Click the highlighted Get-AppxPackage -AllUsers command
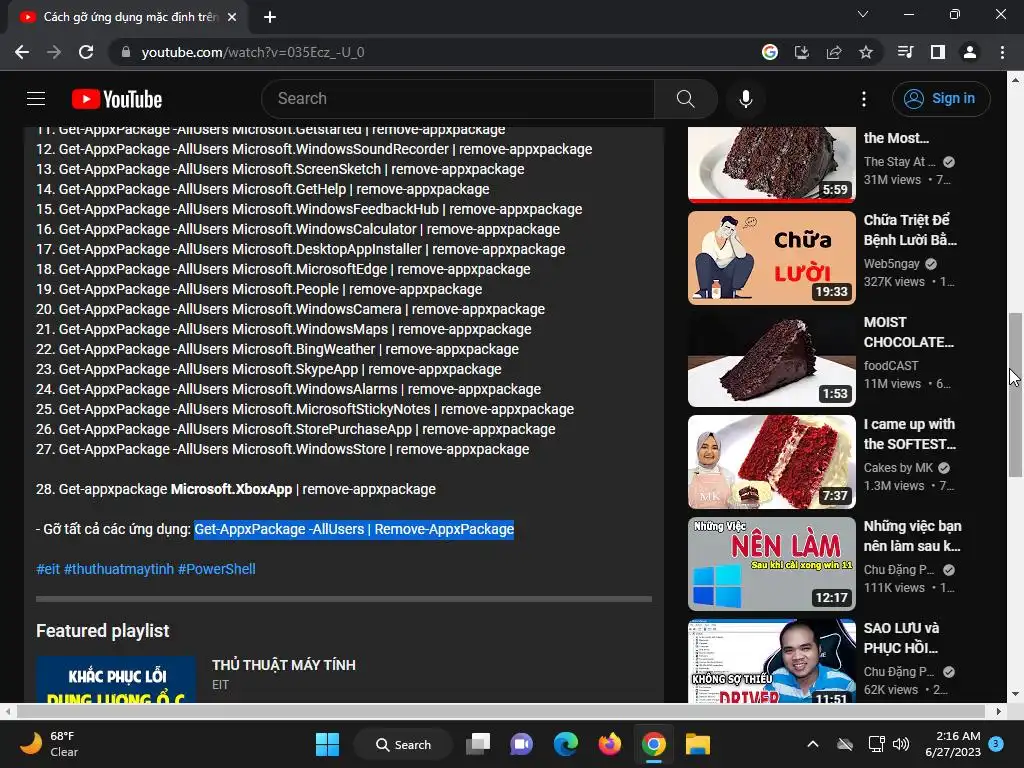The image size is (1024, 768). point(354,529)
